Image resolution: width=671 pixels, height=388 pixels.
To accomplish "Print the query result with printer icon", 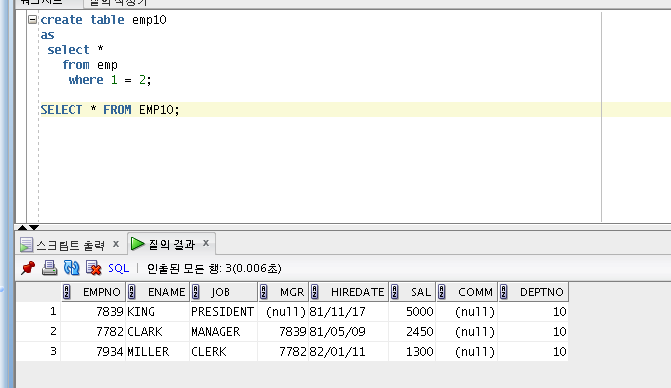I will [50, 268].
